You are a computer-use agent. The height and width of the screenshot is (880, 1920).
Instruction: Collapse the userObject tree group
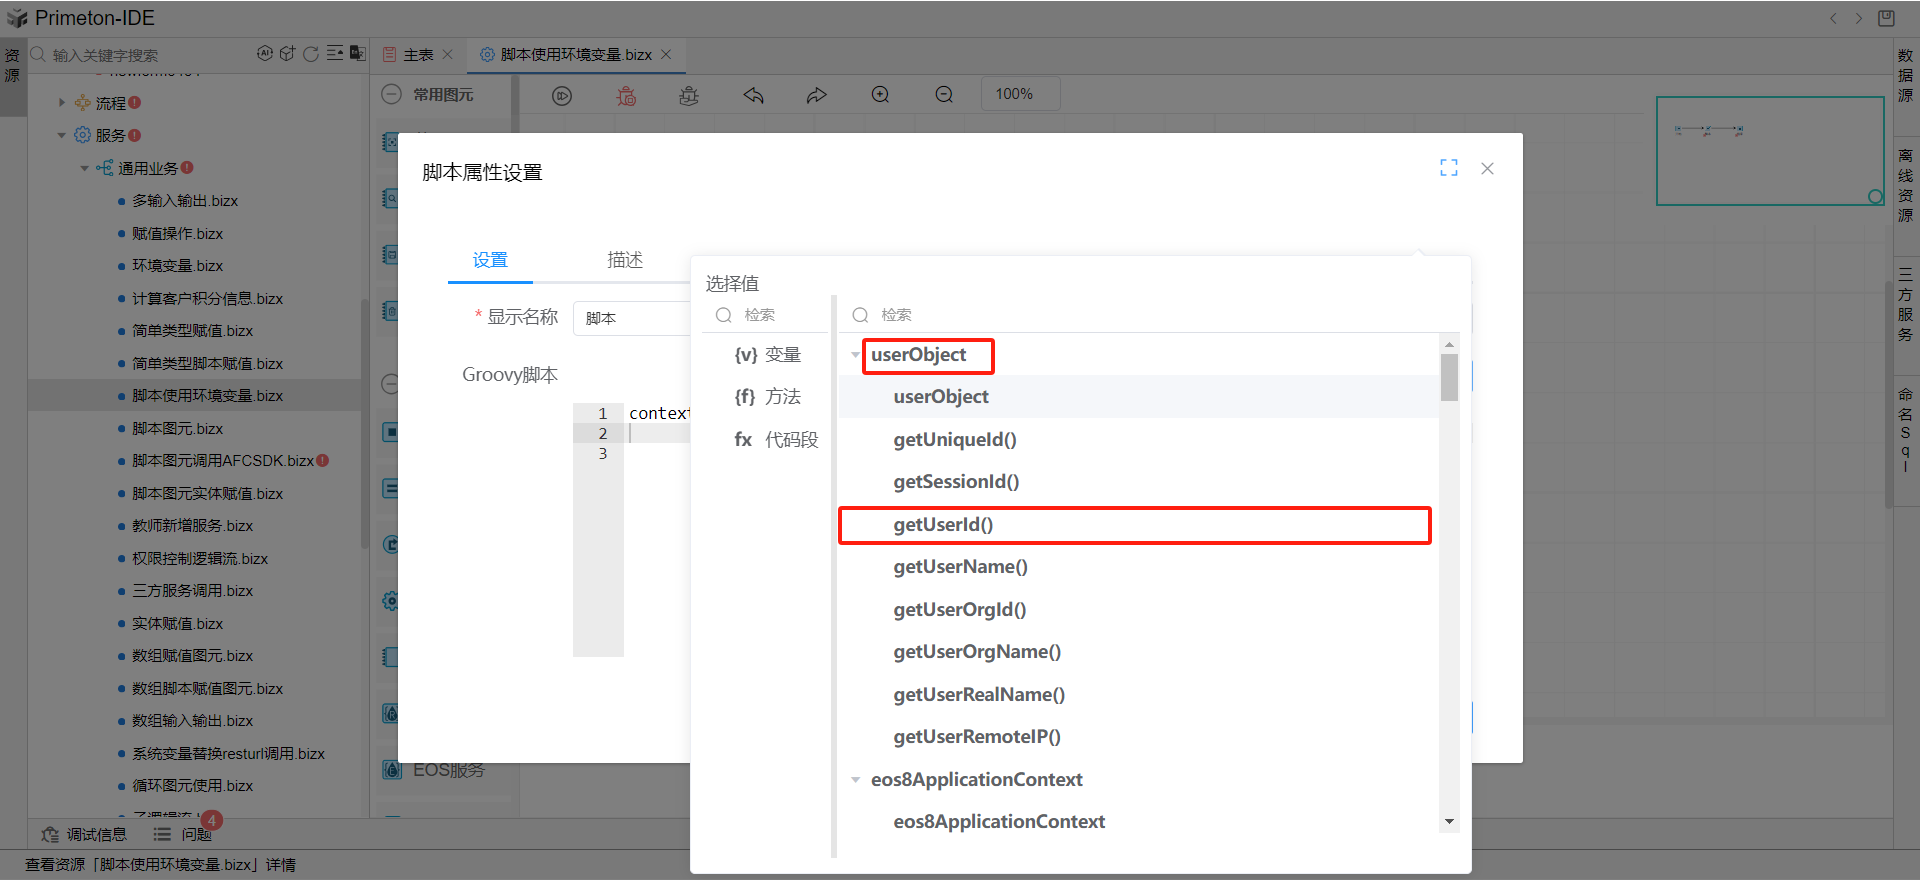coord(855,355)
